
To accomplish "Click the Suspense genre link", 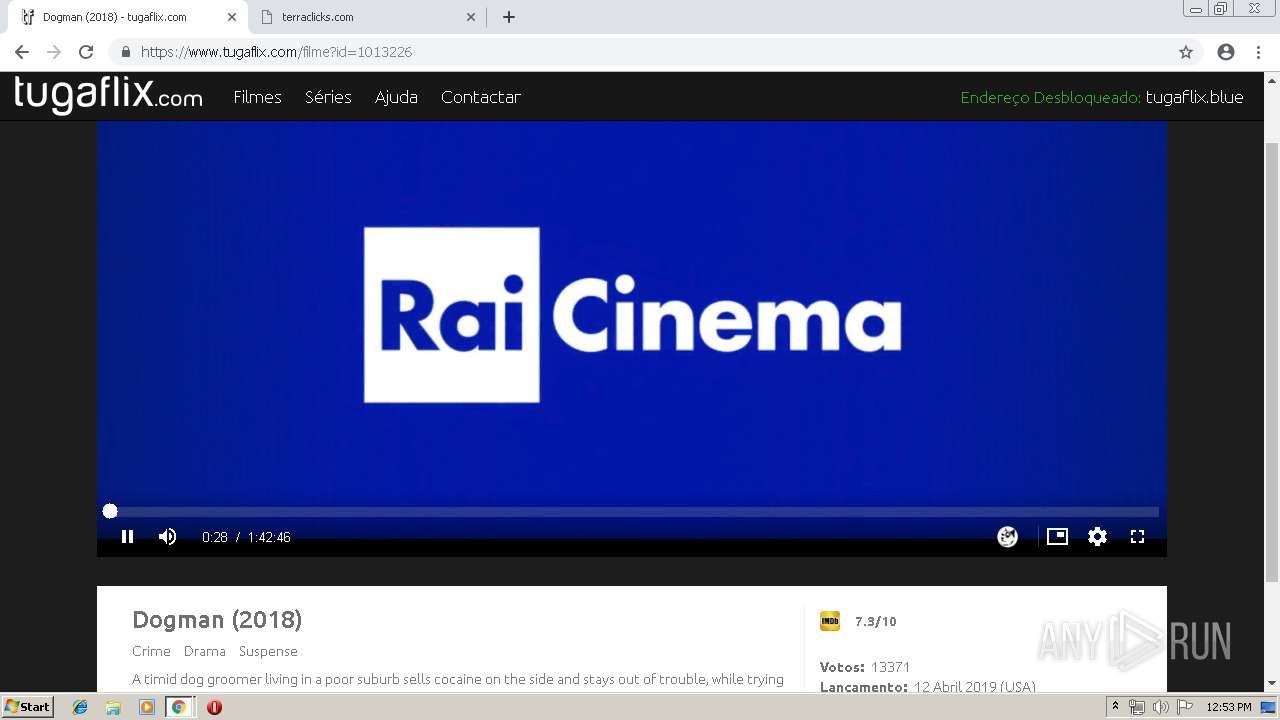I will pyautogui.click(x=268, y=651).
